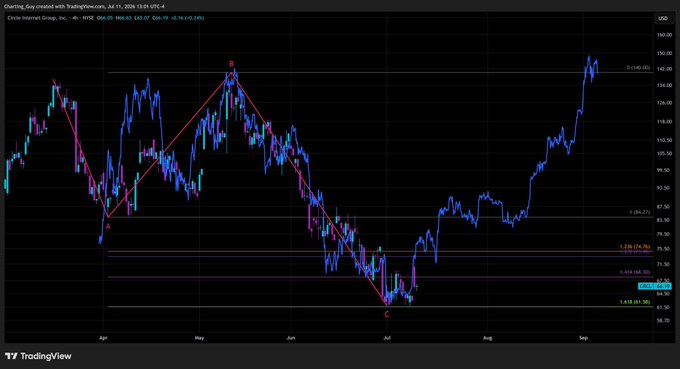Select the 1.236 (74.76) Fibonacci level label
Screen dimensions: 680x369
pos(635,247)
